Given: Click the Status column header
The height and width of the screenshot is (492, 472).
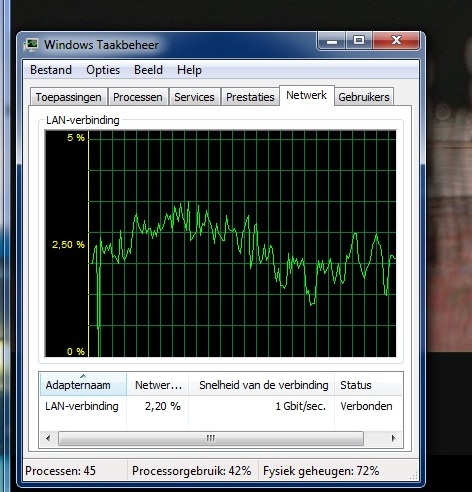Looking at the screenshot, I should [368, 384].
